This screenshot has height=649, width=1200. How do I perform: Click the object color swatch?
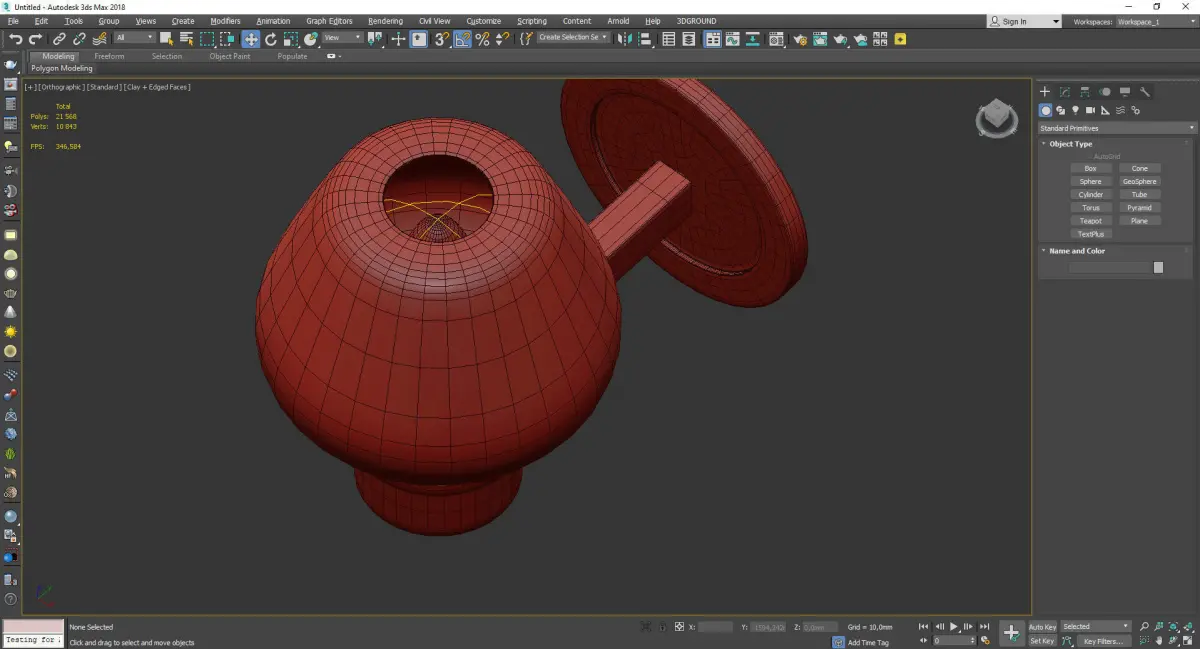click(1158, 267)
